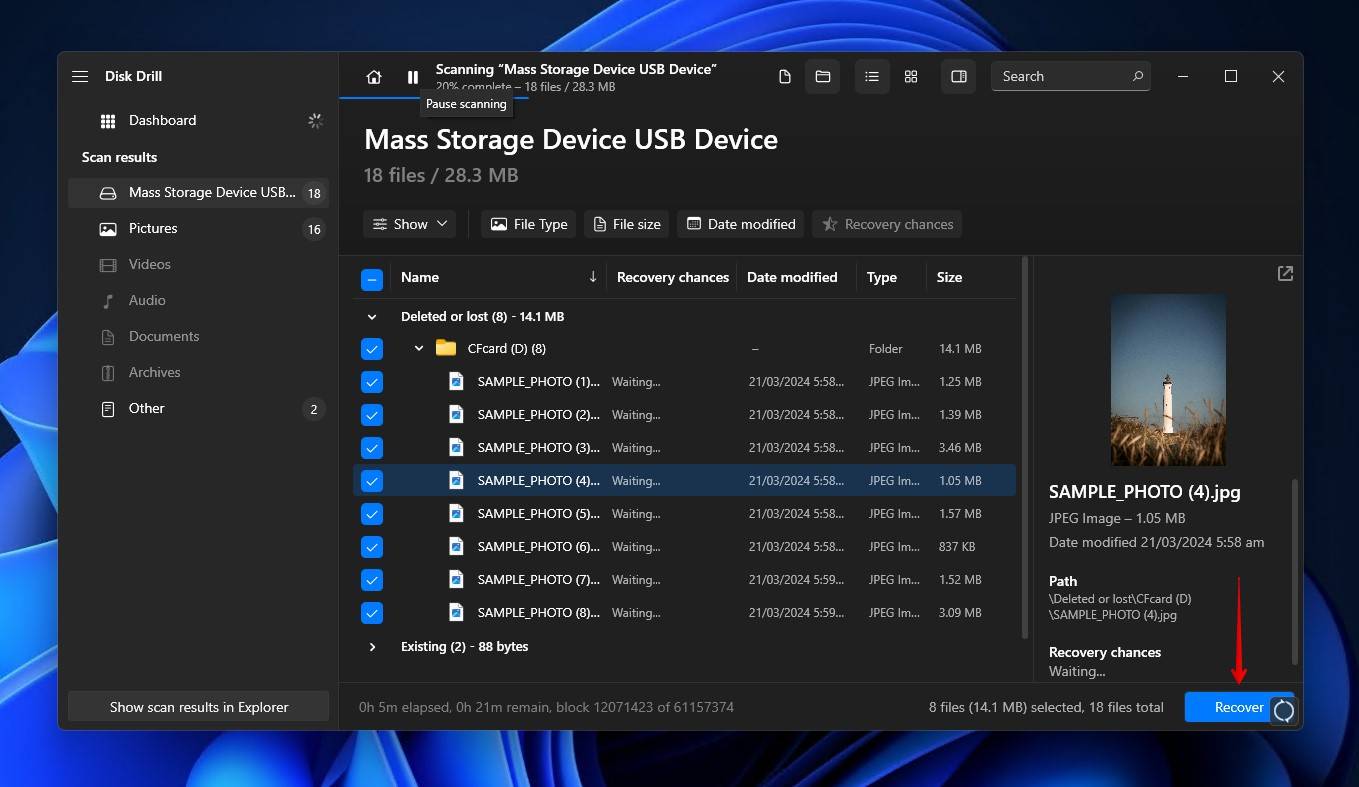Select Pictures in the scan results sidebar
This screenshot has height=787, width=1359.
tap(152, 228)
